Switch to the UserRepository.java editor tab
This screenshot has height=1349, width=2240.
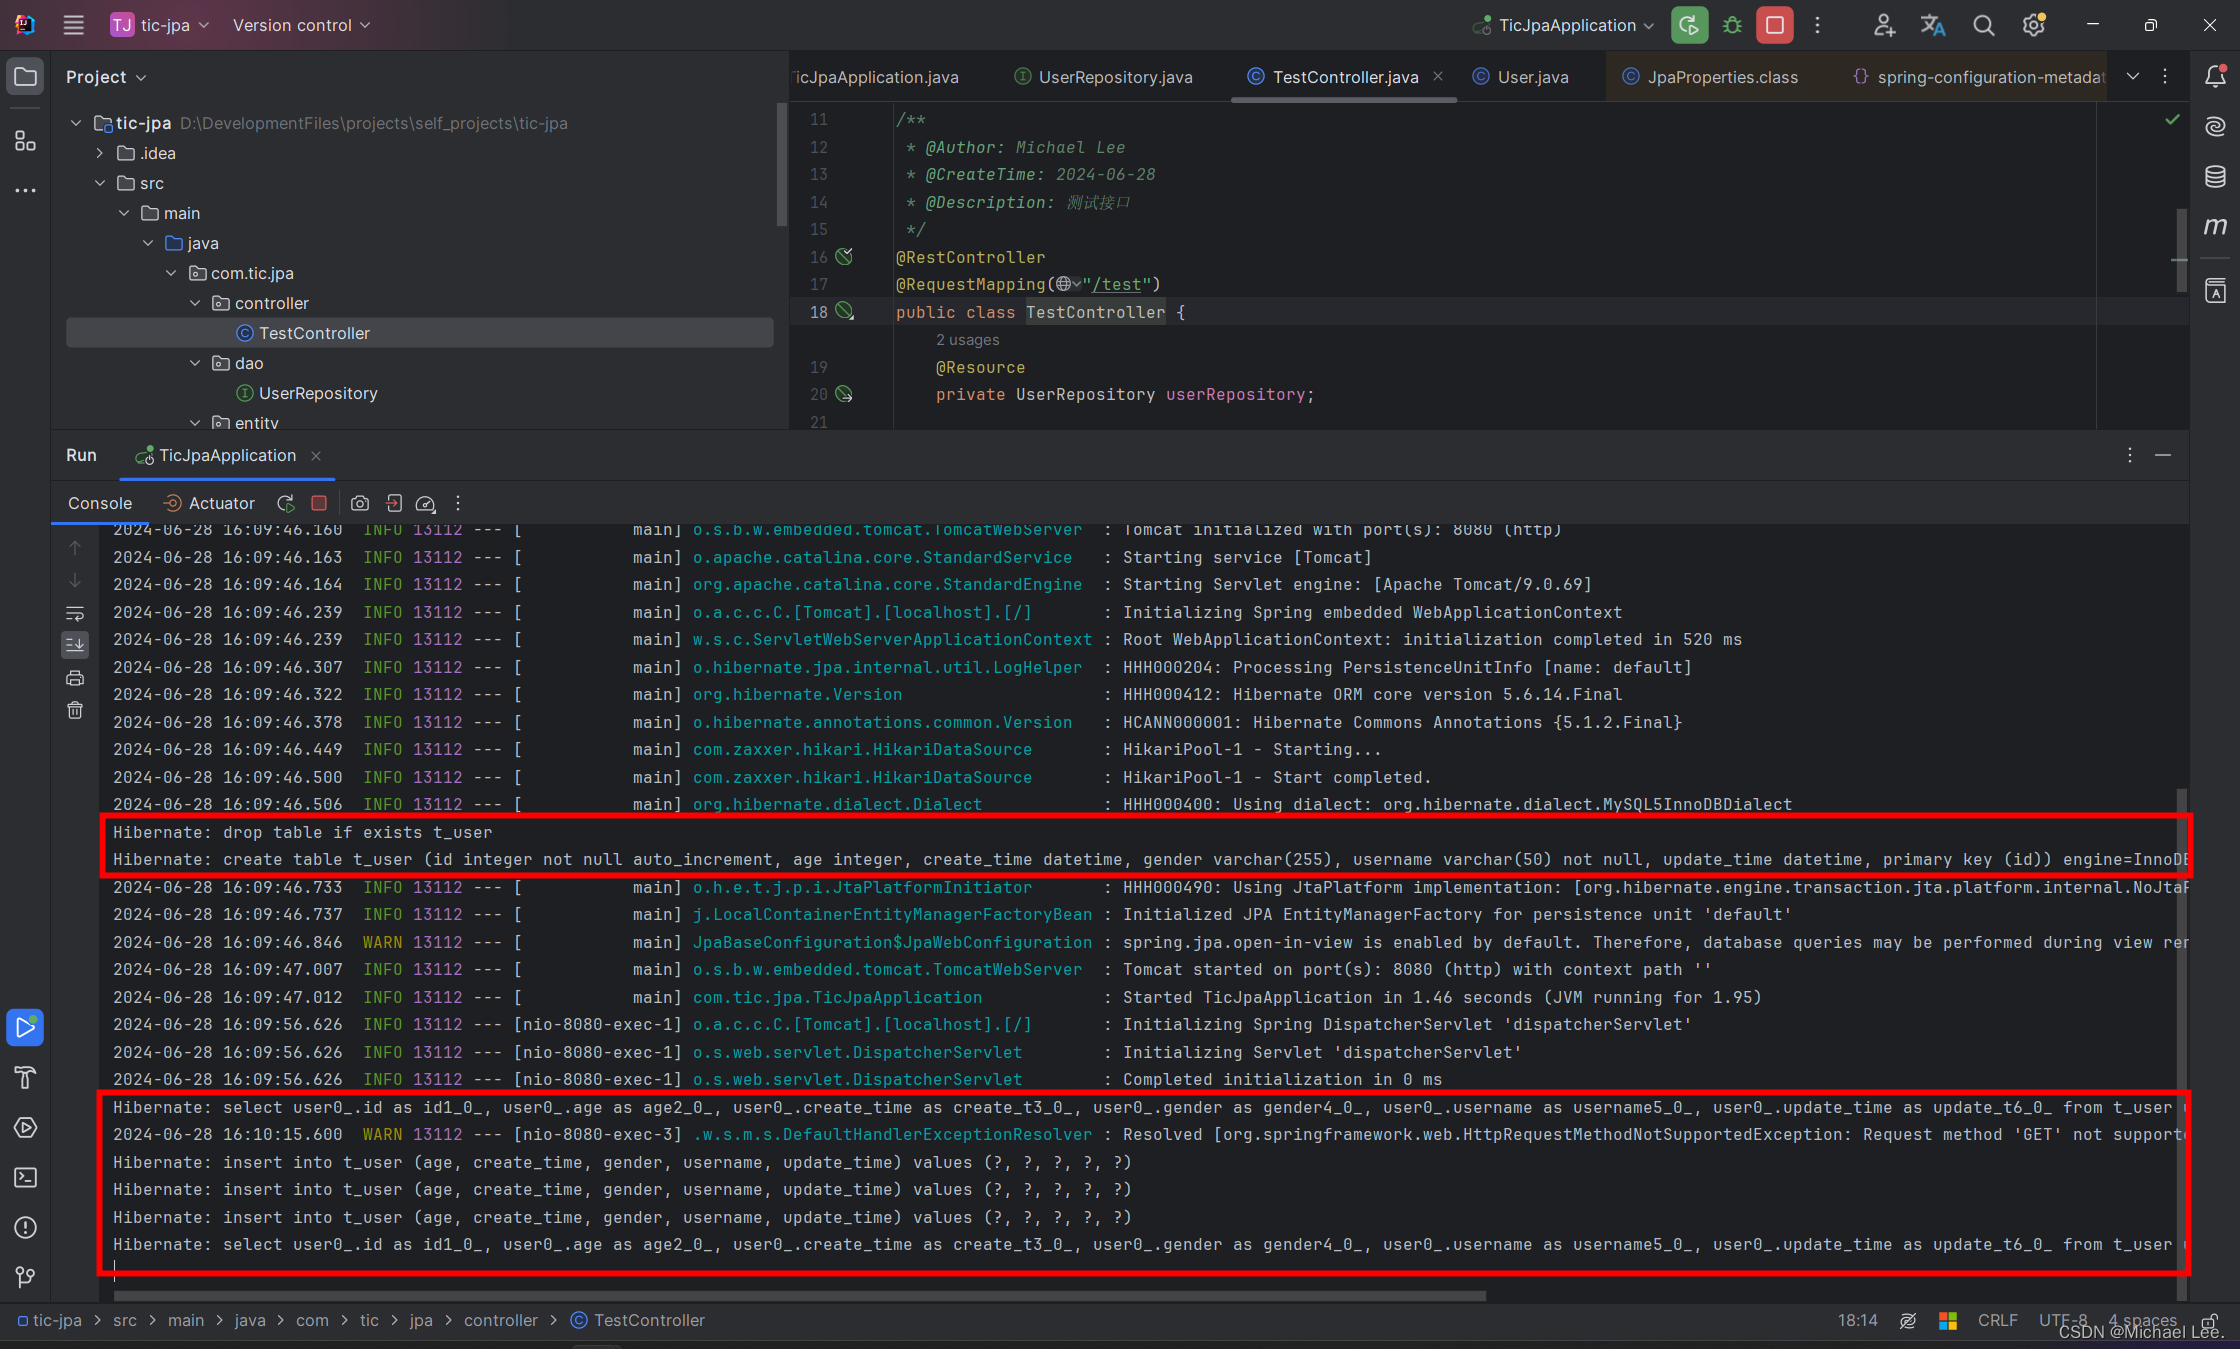1114,77
